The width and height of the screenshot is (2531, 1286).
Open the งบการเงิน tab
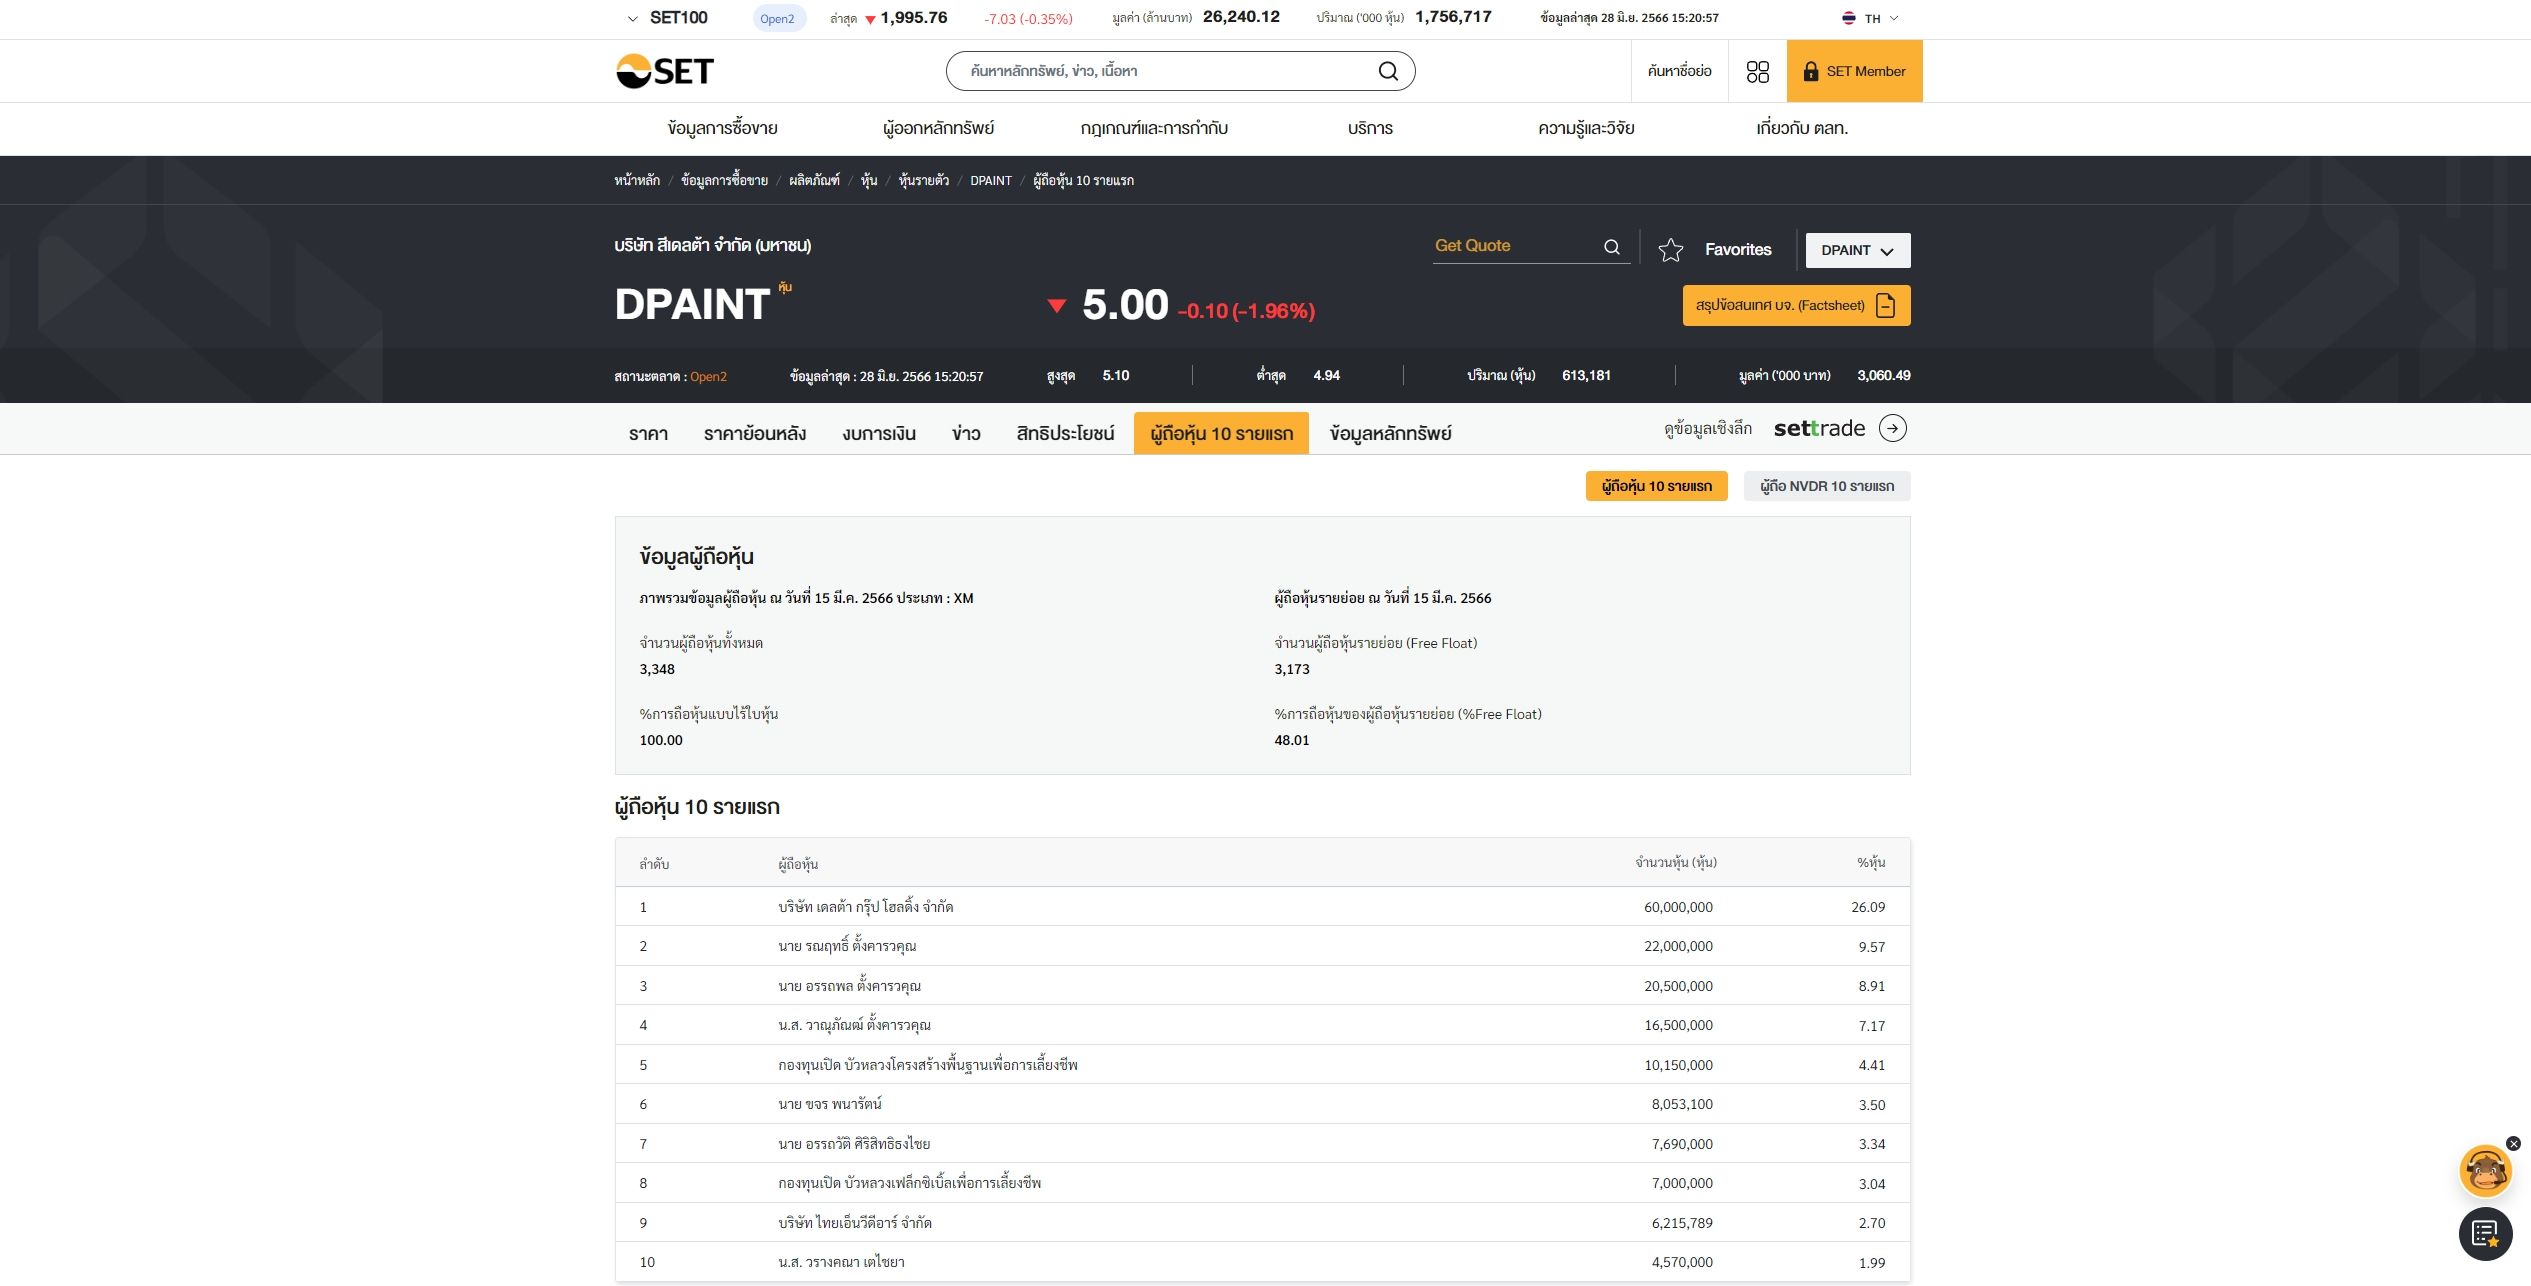[x=878, y=434]
